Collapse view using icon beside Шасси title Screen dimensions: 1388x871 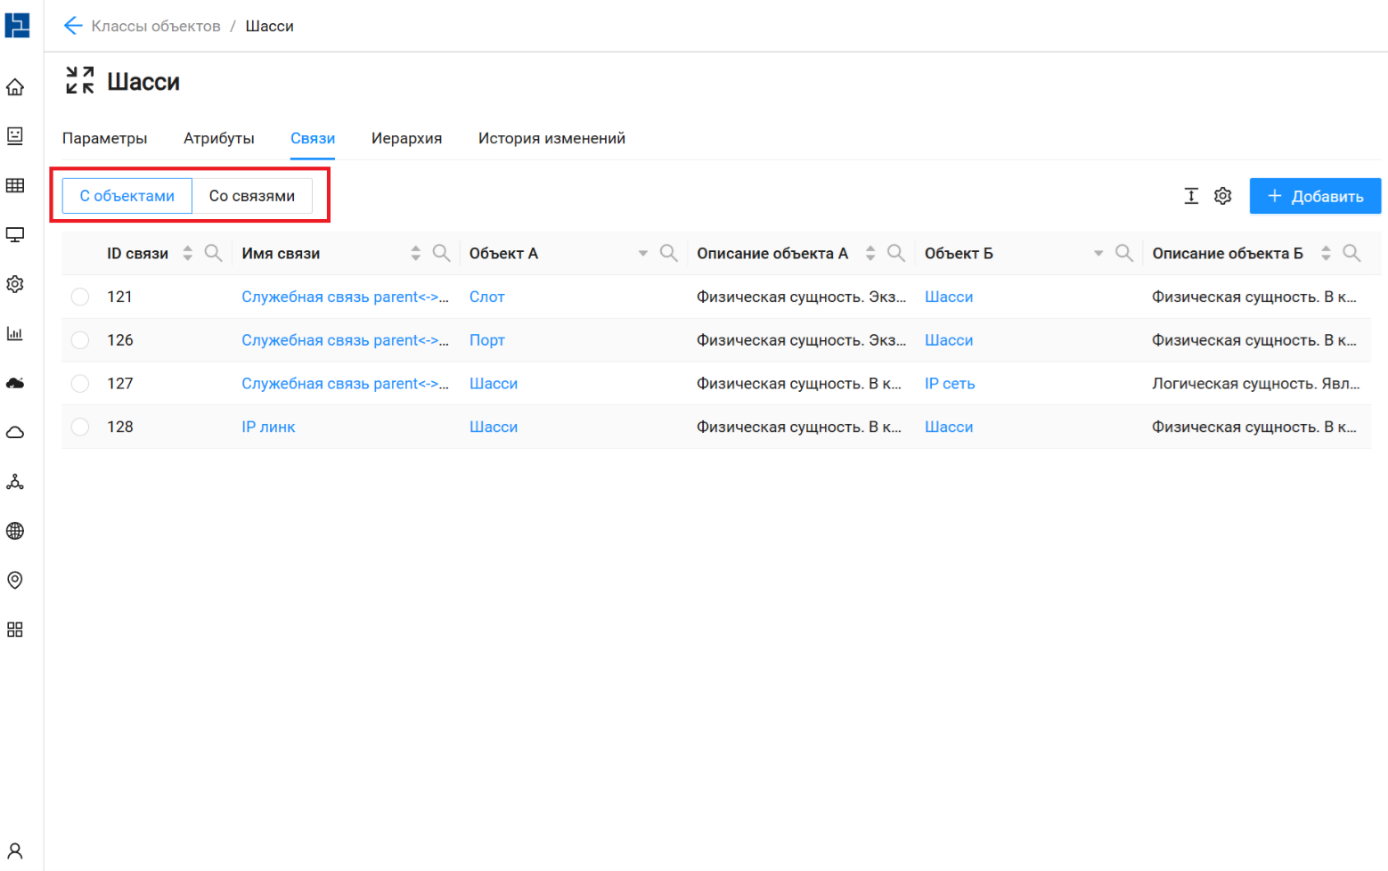coord(80,81)
